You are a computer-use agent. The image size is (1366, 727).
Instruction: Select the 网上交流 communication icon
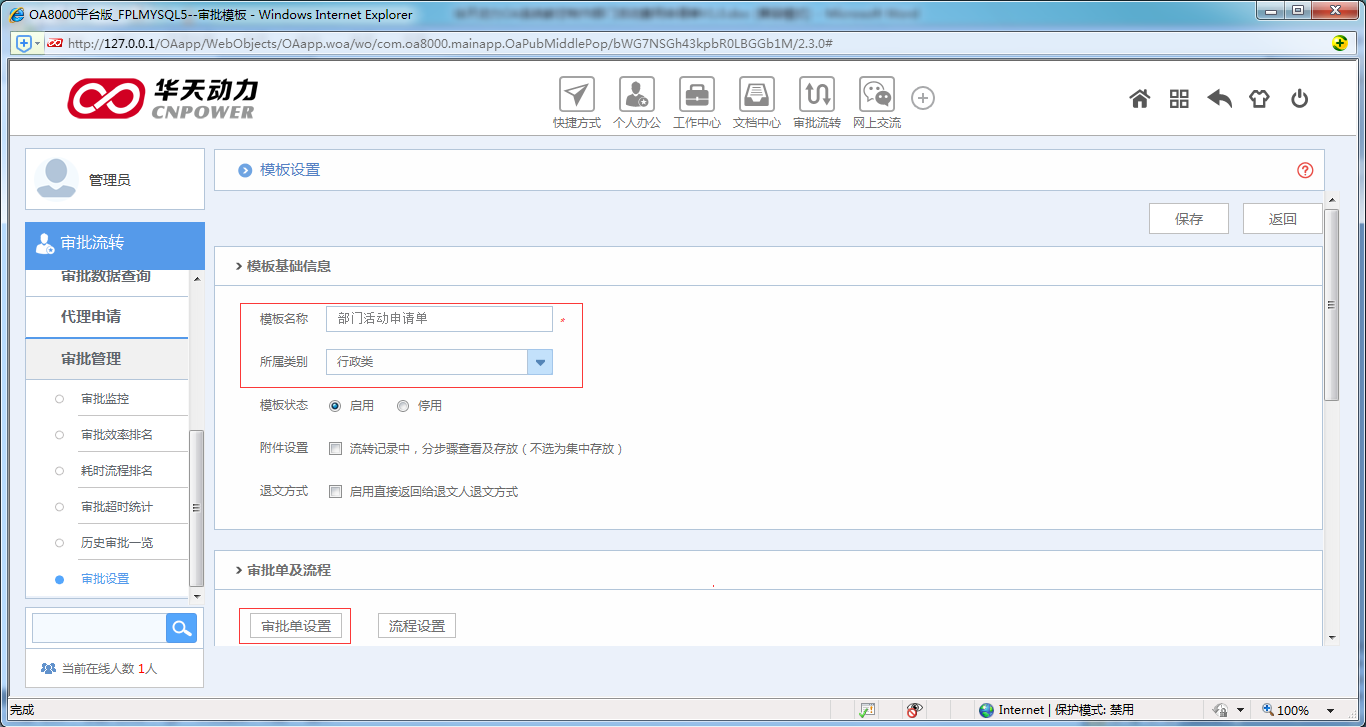tap(876, 95)
